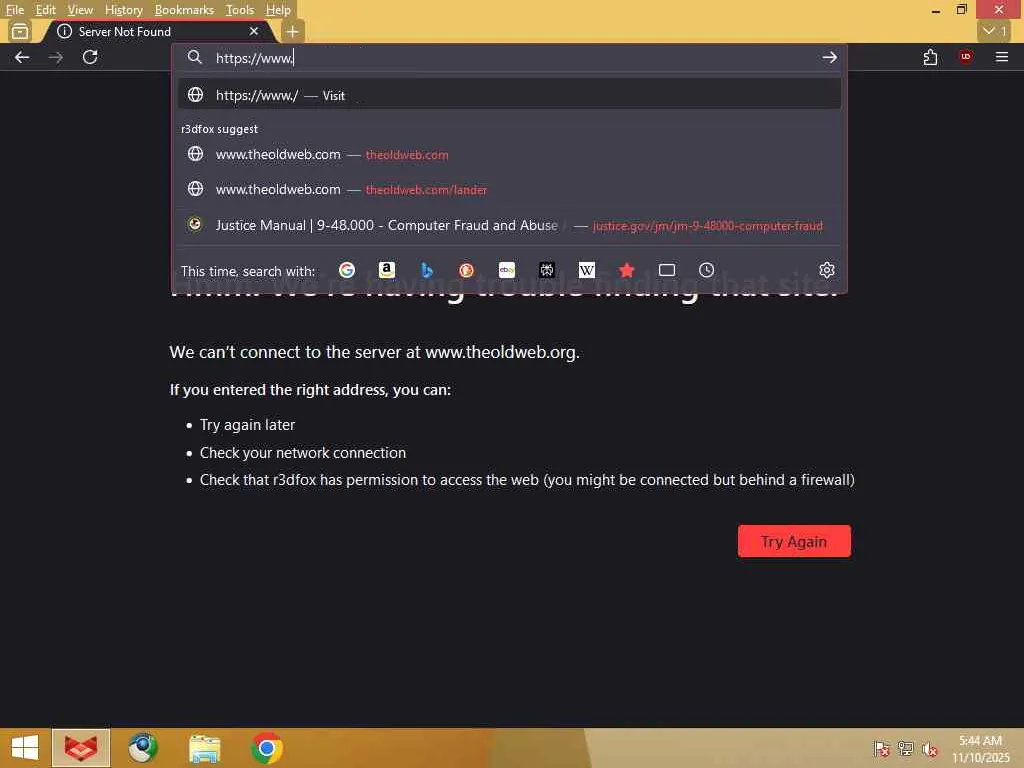
Task: Open the Help menu
Action: tap(278, 10)
